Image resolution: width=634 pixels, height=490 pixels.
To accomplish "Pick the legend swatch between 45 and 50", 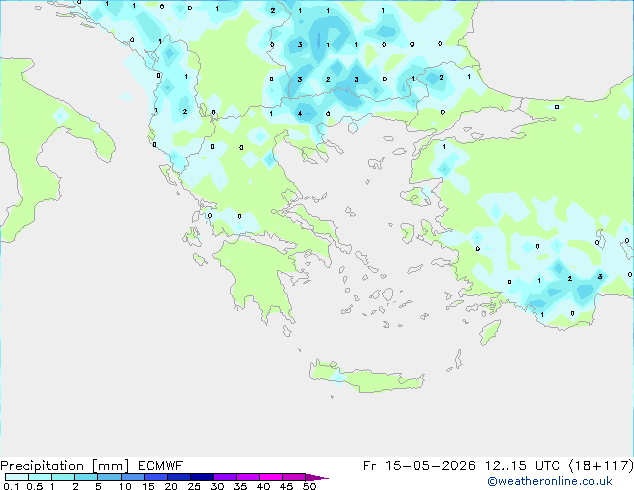I will point(294,477).
